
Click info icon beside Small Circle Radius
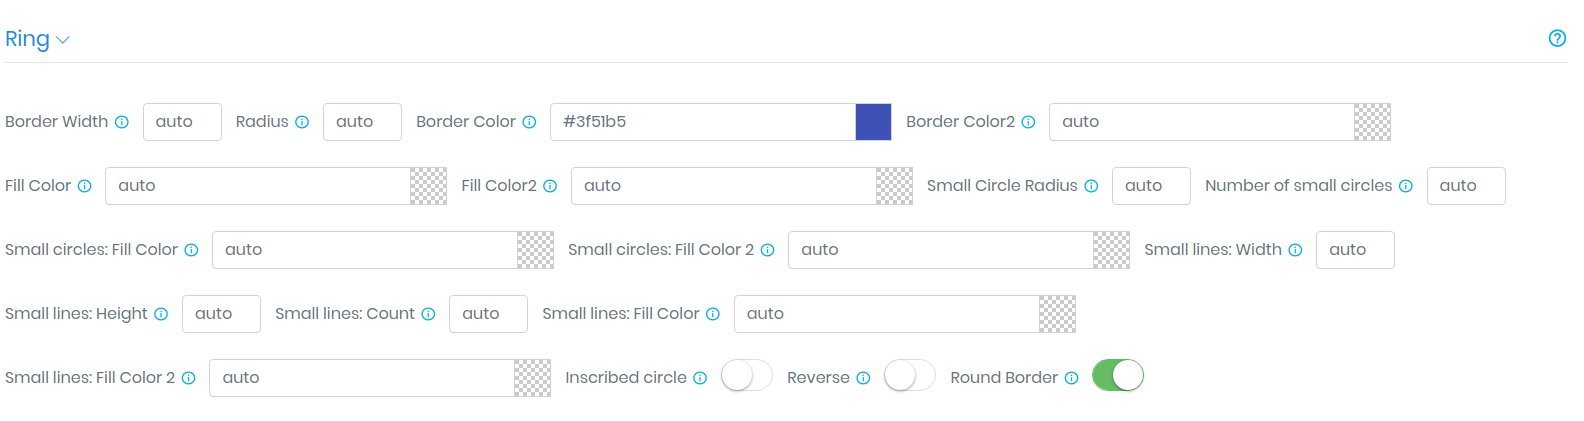coord(1091,186)
